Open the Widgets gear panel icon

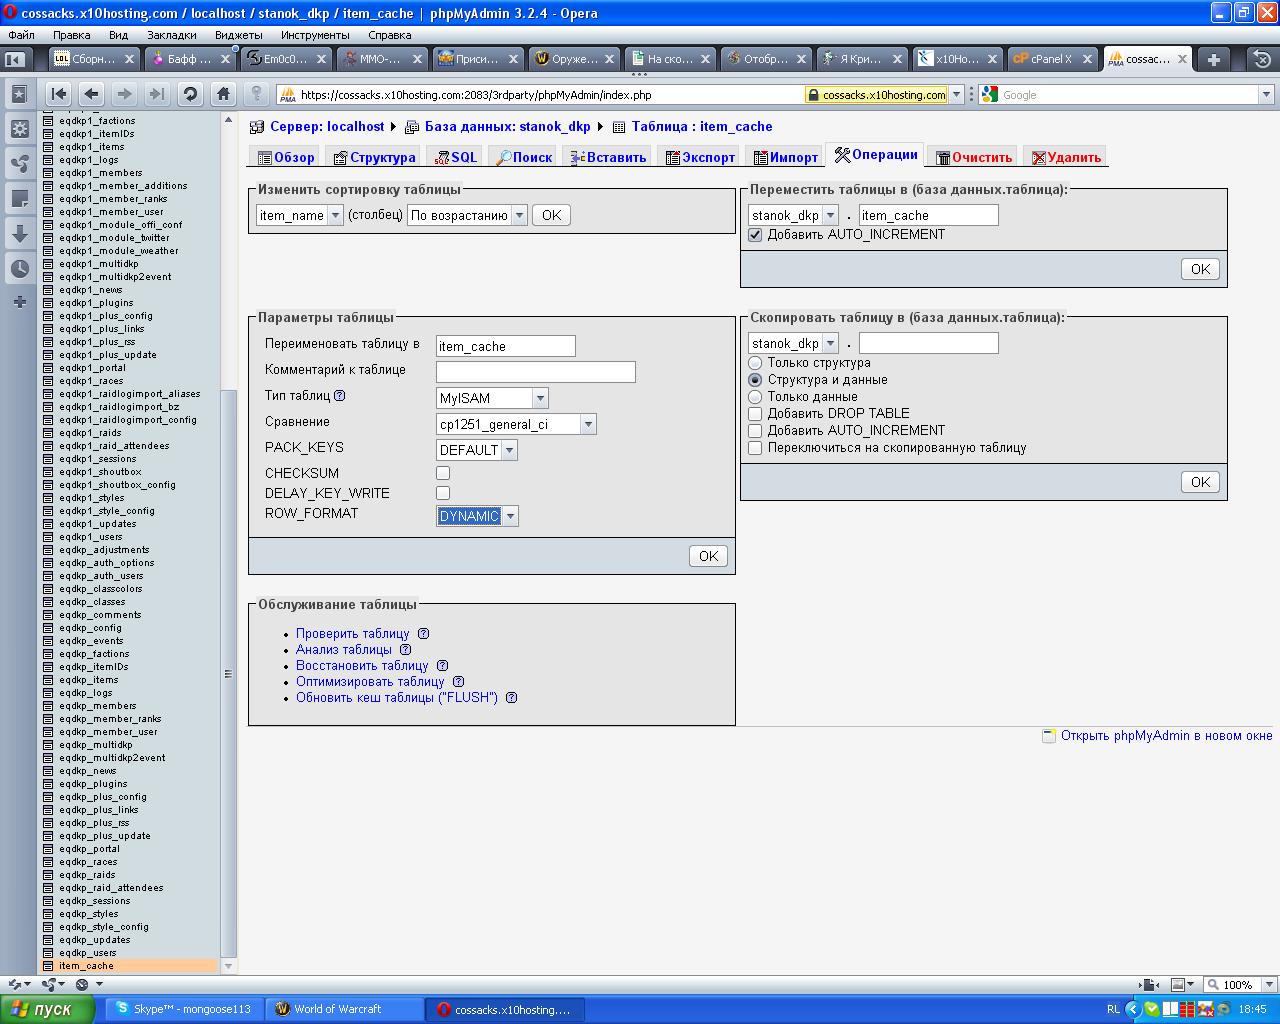(x=19, y=129)
